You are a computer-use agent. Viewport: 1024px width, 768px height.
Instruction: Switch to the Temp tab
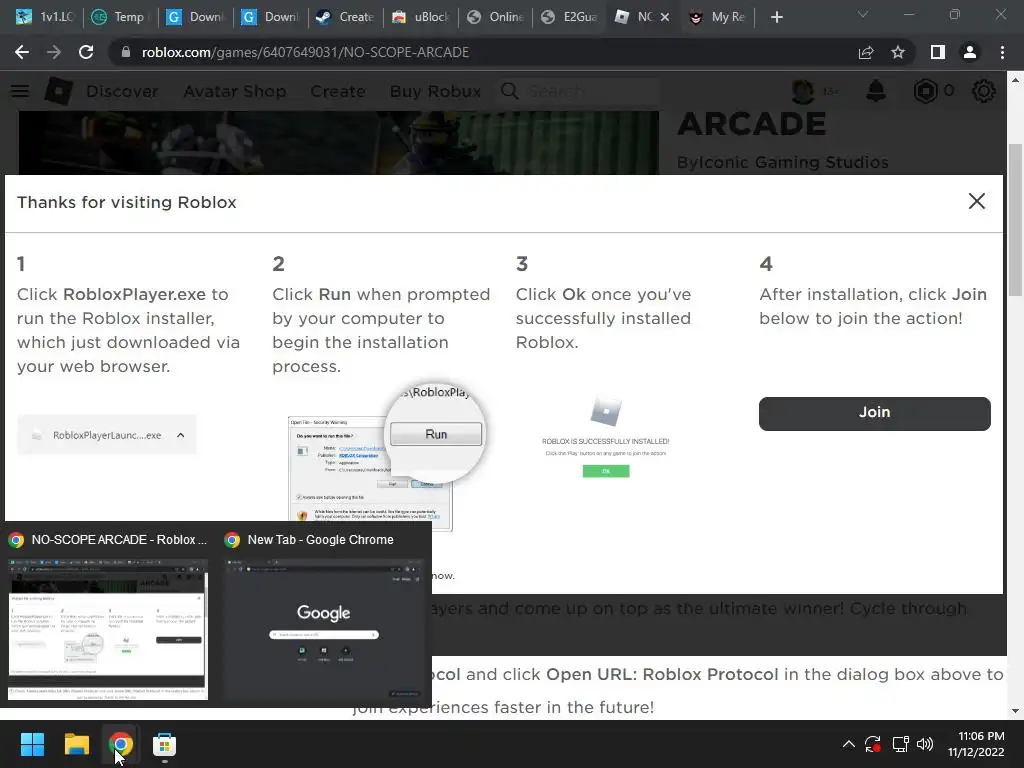119,17
